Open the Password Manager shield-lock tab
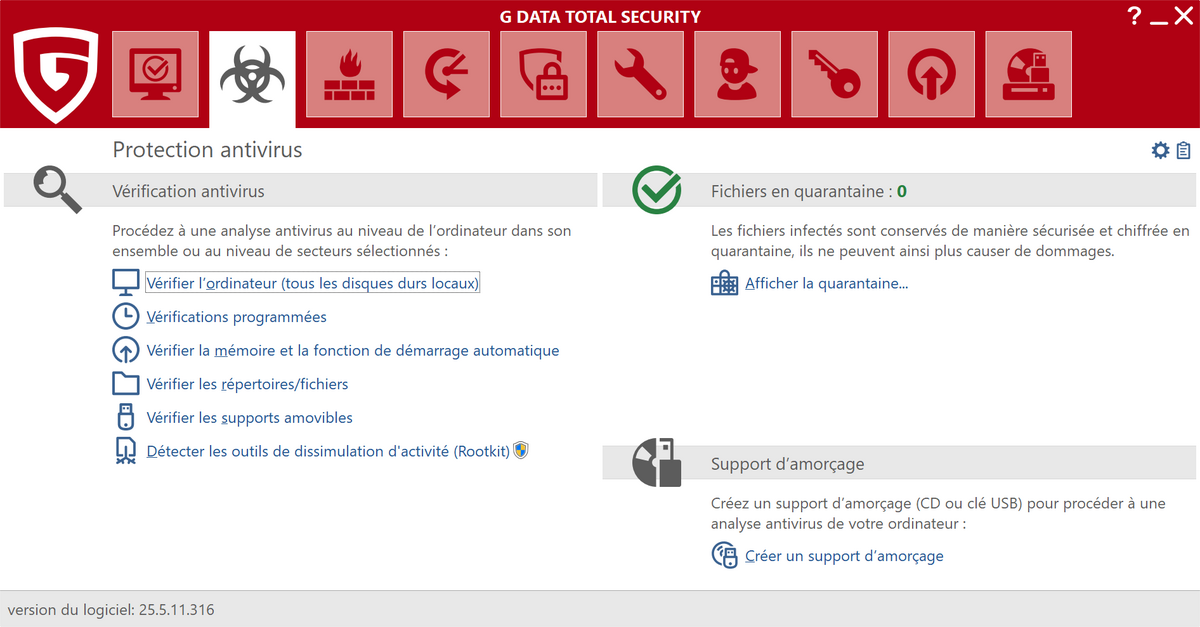Image resolution: width=1200 pixels, height=627 pixels. 543,74
